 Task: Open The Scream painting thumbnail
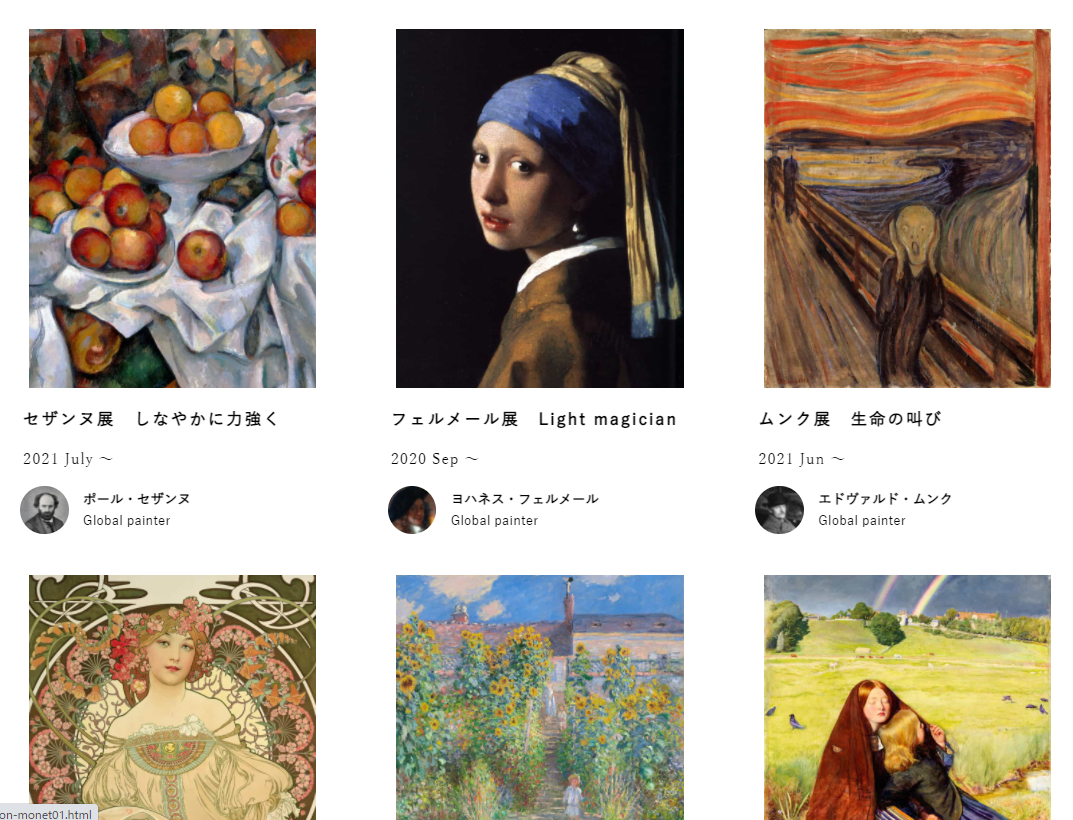click(x=907, y=208)
